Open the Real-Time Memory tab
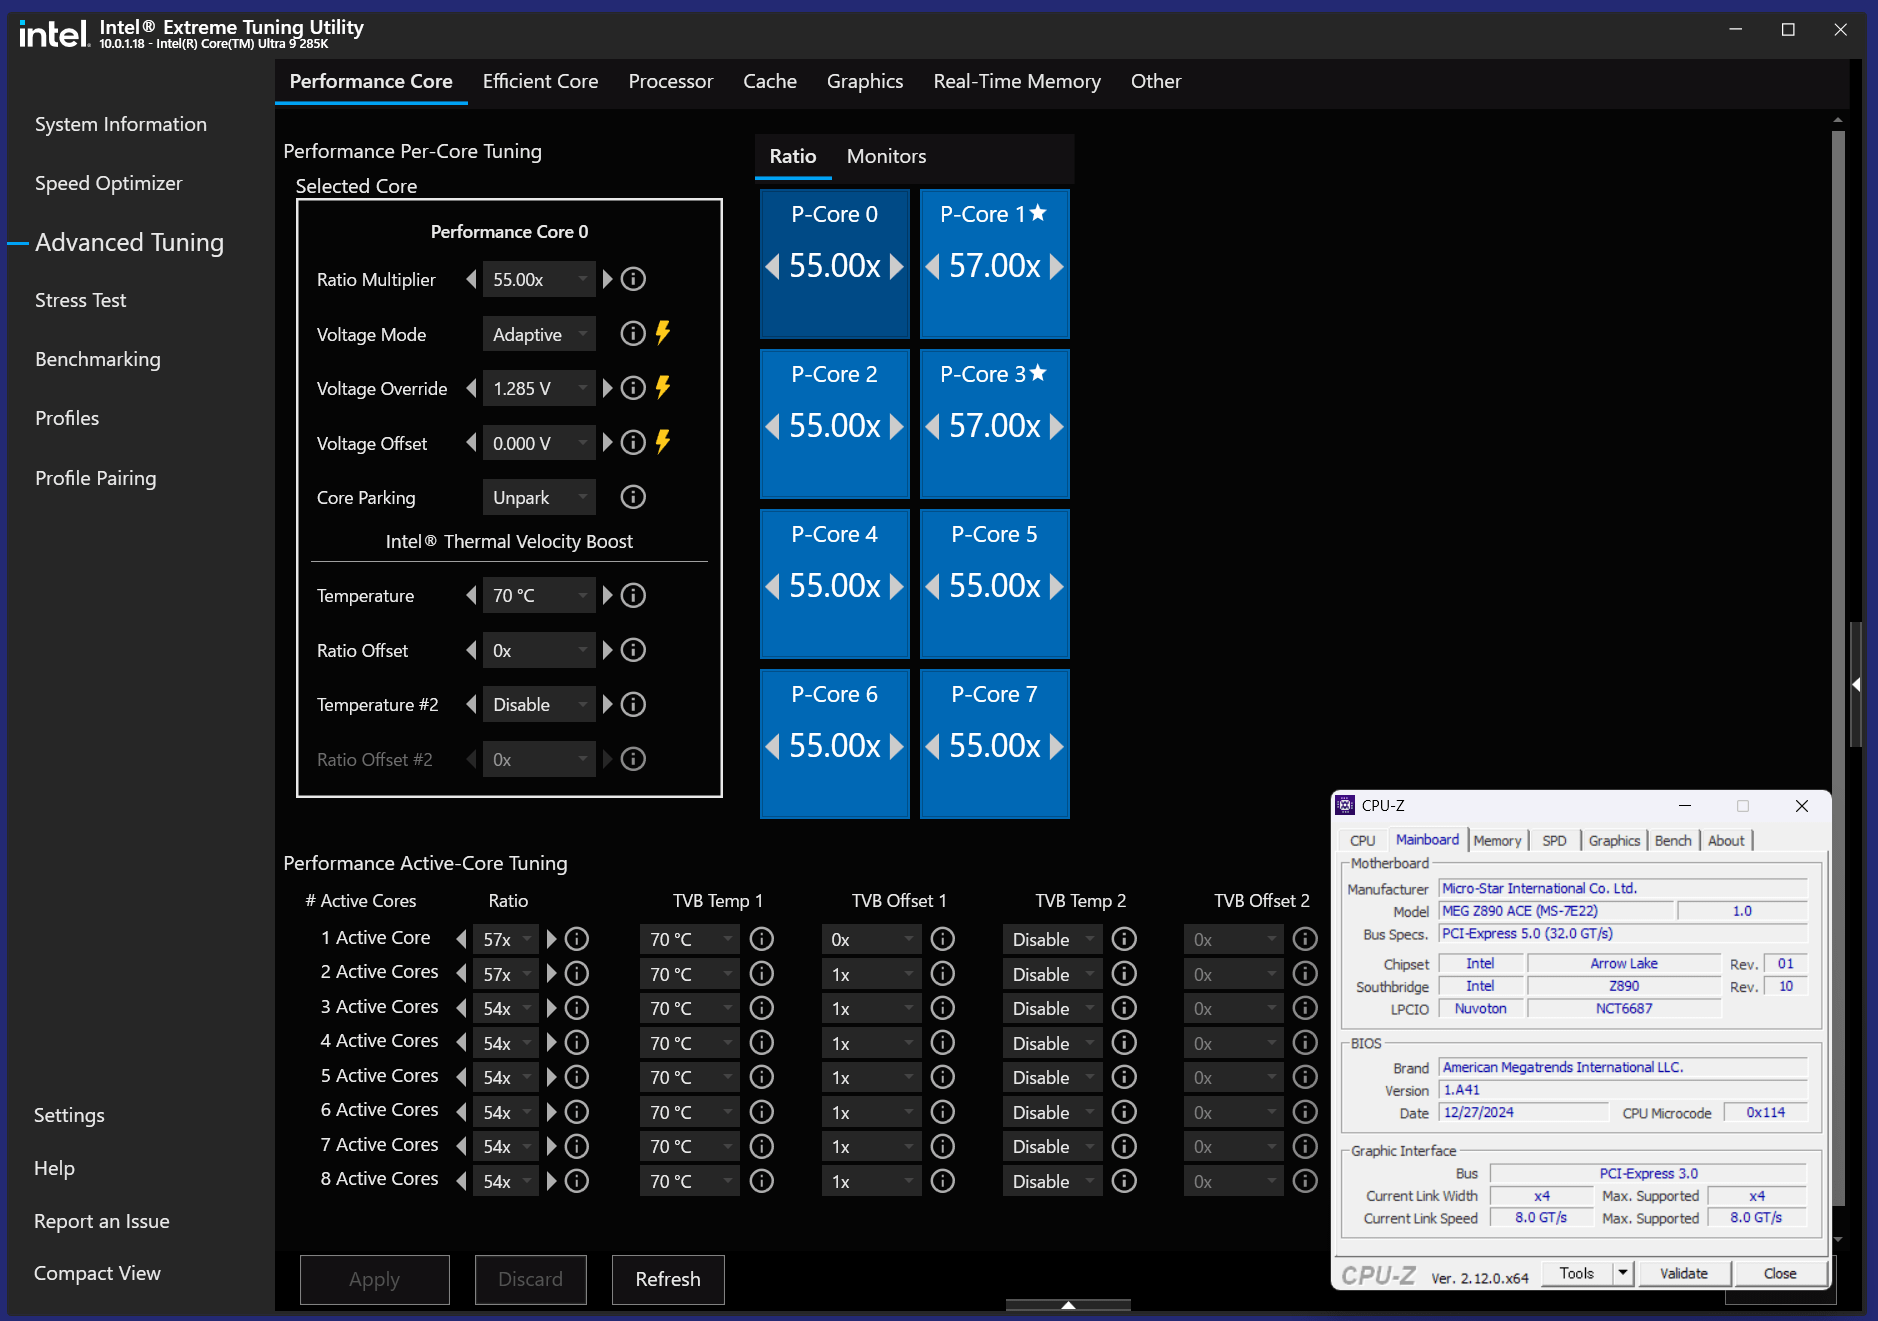Screen dimensions: 1878x1321 (x=1017, y=81)
